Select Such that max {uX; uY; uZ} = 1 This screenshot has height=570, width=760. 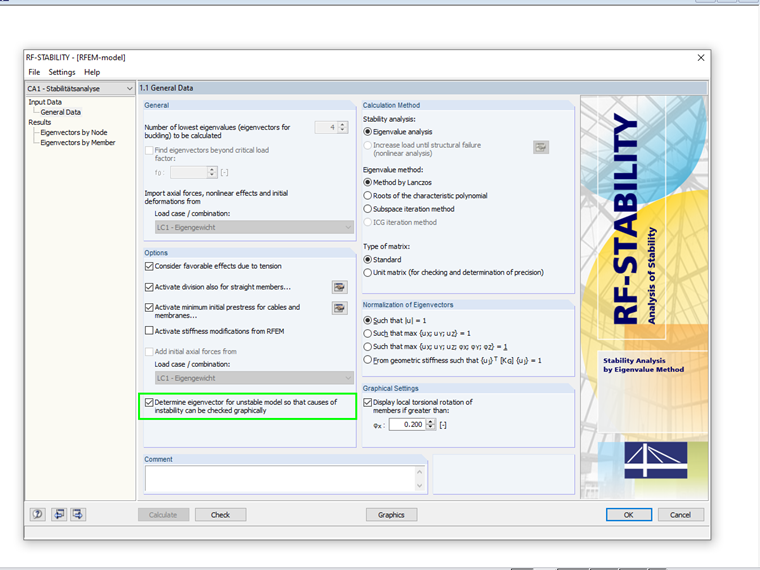pos(367,333)
